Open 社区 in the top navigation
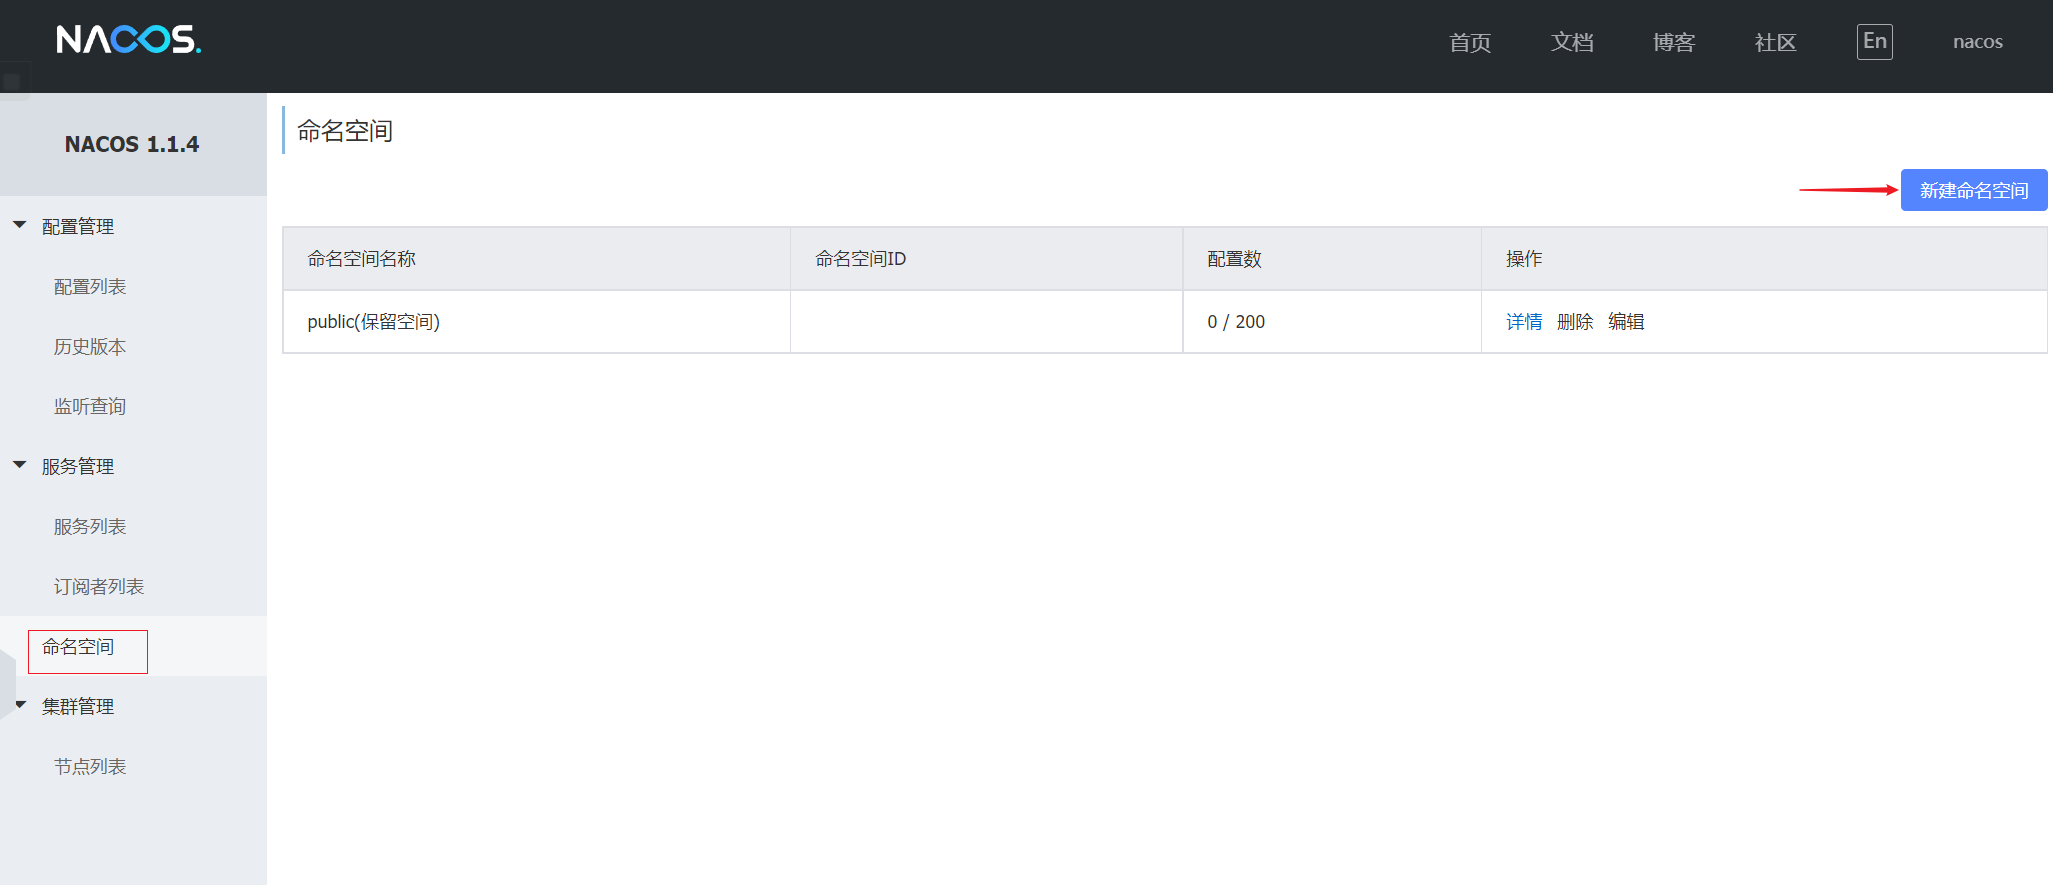This screenshot has height=885, width=2053. tap(1776, 42)
